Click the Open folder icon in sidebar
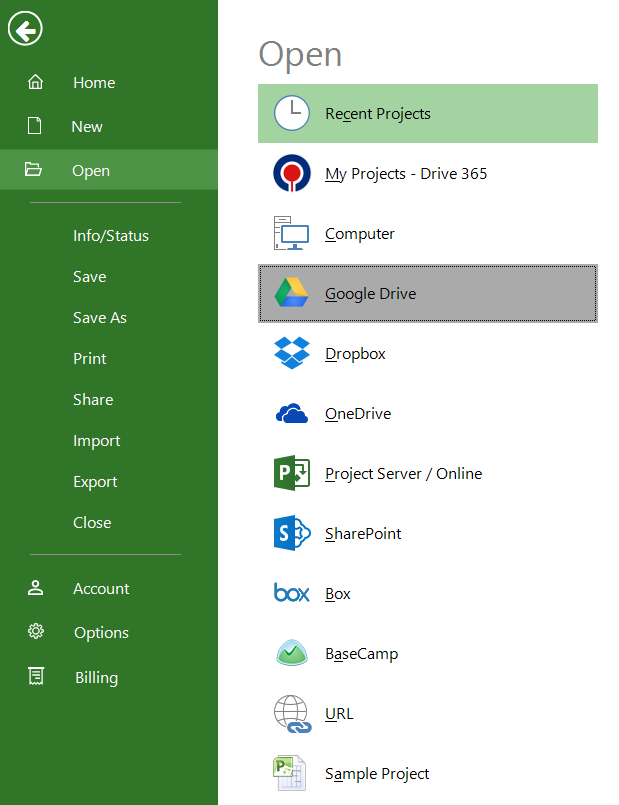Screen dimensions: 619x805 [x=33, y=169]
